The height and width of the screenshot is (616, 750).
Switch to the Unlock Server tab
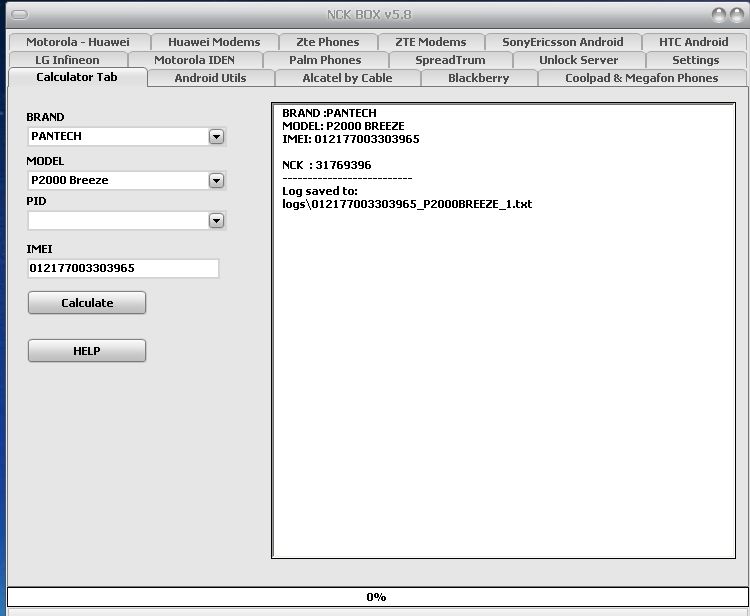(578, 60)
